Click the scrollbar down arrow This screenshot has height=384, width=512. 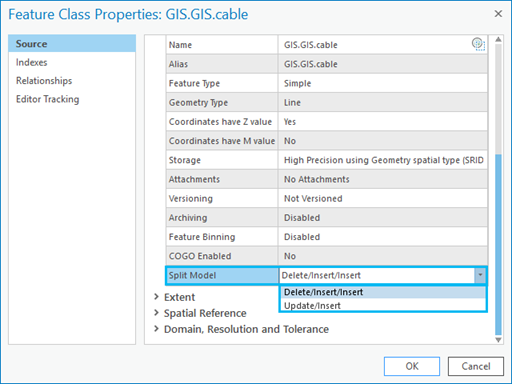click(498, 340)
